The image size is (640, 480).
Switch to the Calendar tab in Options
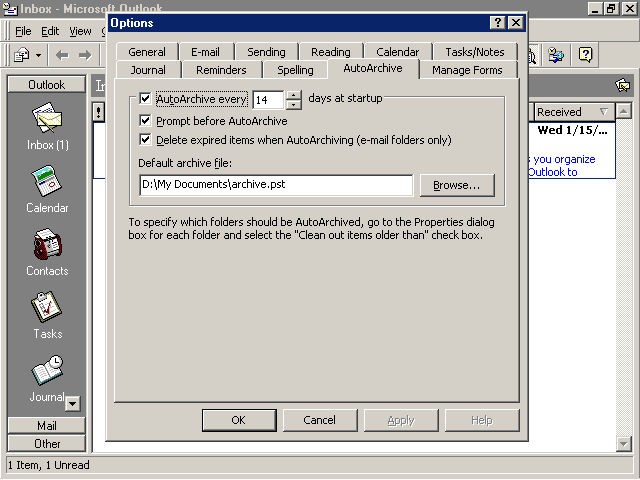tap(398, 52)
